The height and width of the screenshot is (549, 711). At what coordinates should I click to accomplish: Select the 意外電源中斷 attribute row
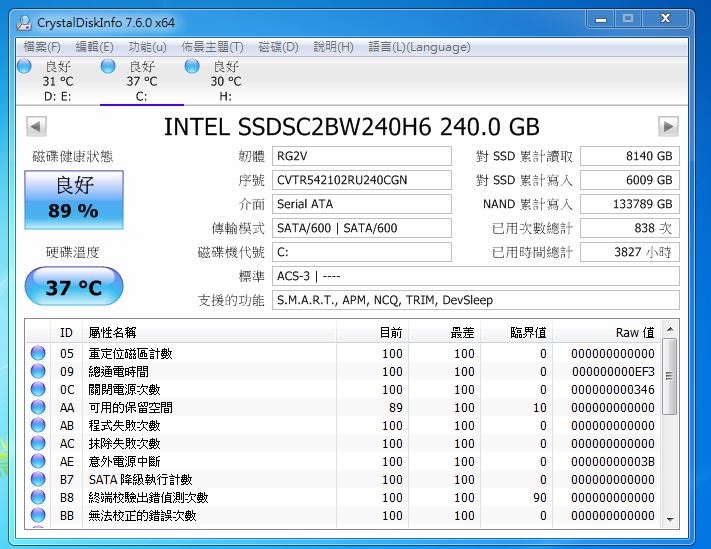tap(343, 461)
